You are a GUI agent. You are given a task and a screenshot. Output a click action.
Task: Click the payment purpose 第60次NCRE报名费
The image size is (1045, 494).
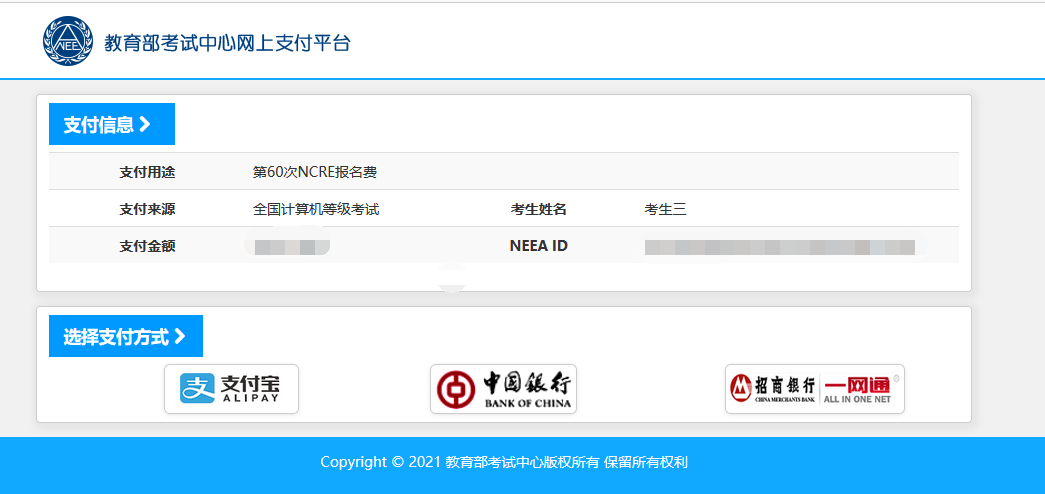[315, 172]
